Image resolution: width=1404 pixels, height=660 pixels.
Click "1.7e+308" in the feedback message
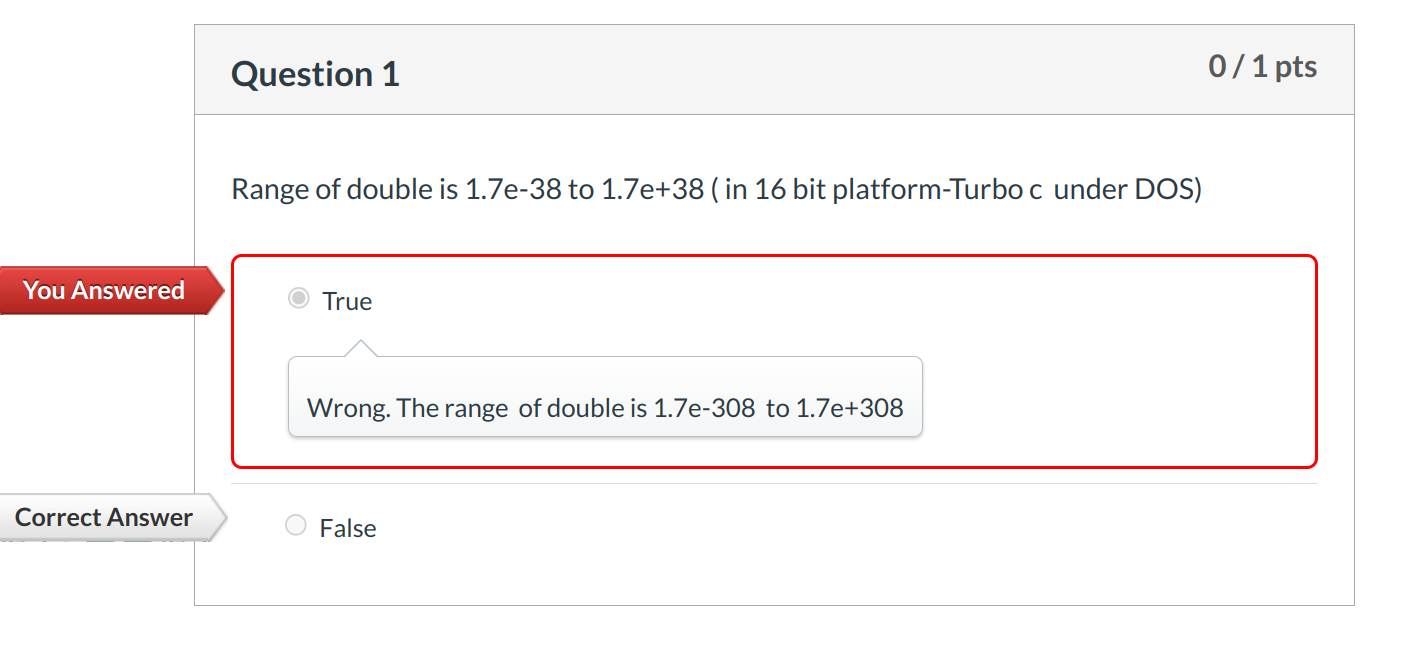(849, 408)
